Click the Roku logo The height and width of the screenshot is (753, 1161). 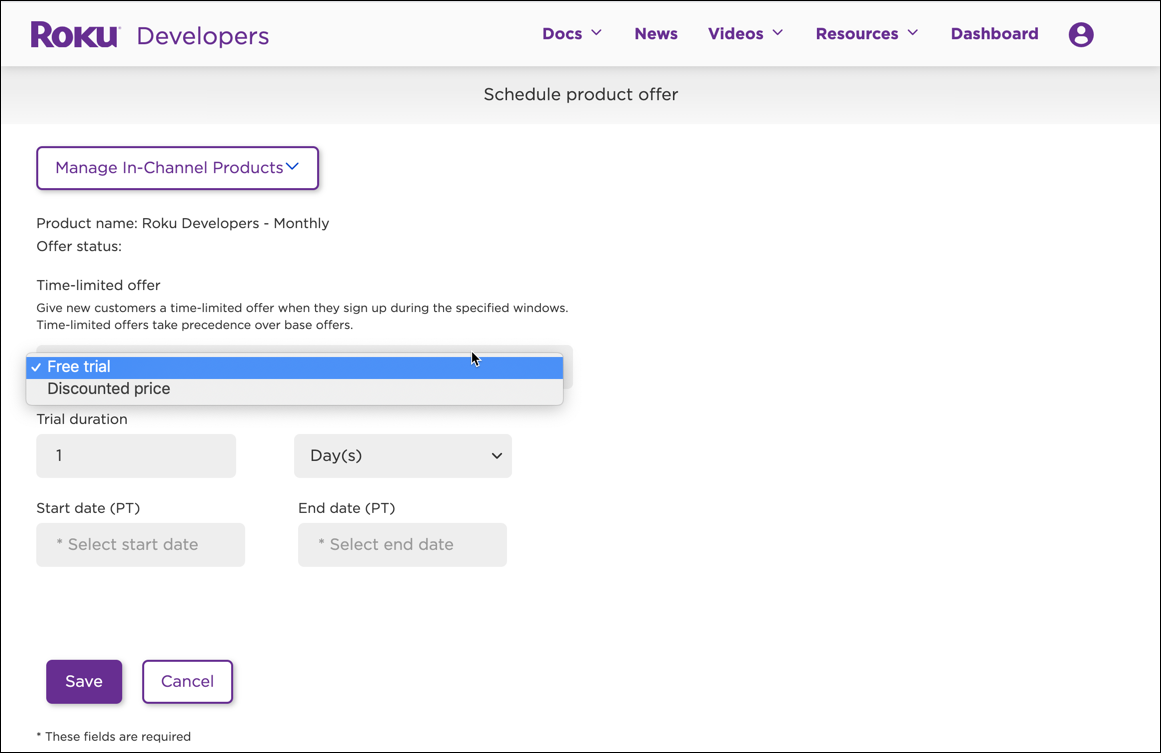[75, 35]
